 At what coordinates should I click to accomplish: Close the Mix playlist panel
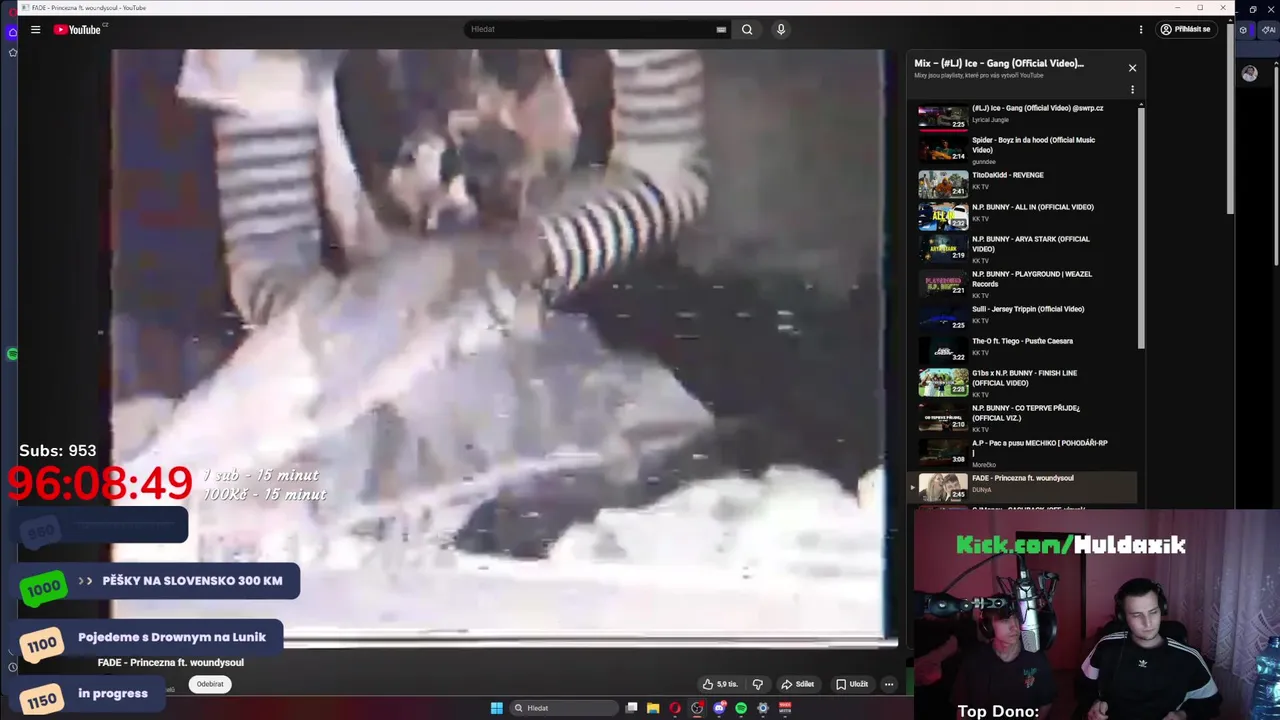click(x=1132, y=68)
